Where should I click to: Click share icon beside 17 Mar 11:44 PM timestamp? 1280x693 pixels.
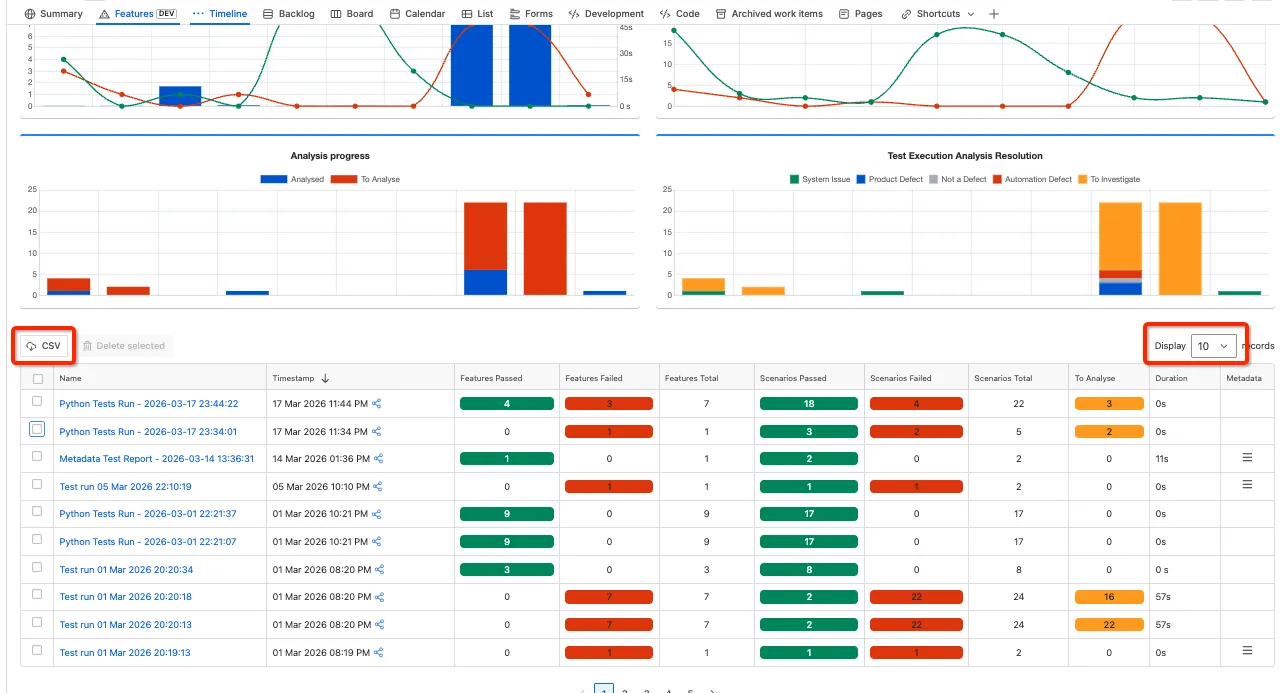[x=377, y=404]
